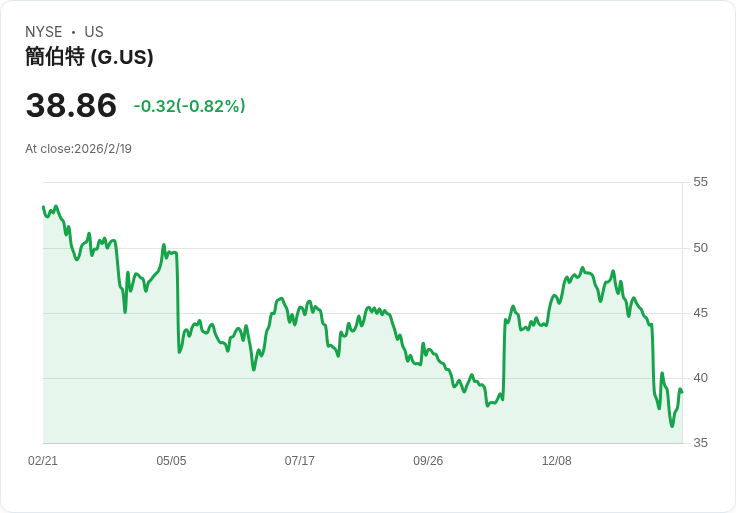Click the chart line's final endpoint at right edge
This screenshot has width=736, height=513.
(x=682, y=392)
